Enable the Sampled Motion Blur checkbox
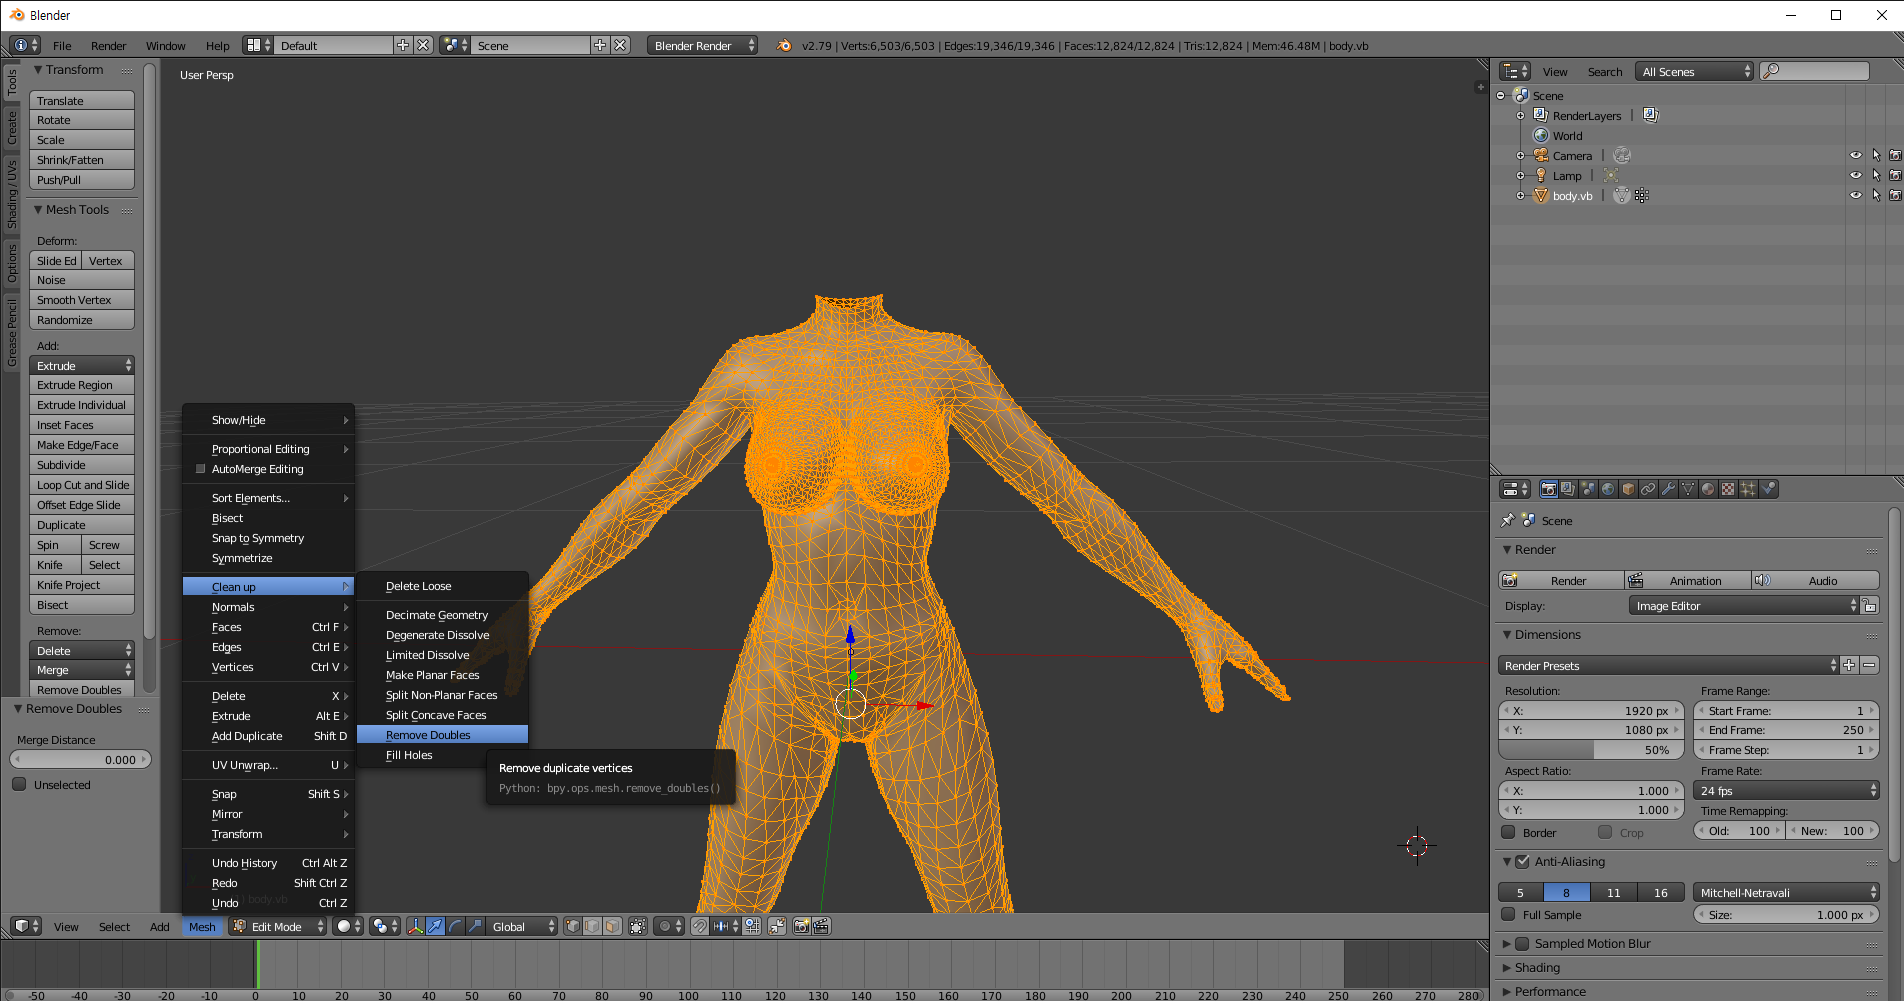 (1523, 943)
